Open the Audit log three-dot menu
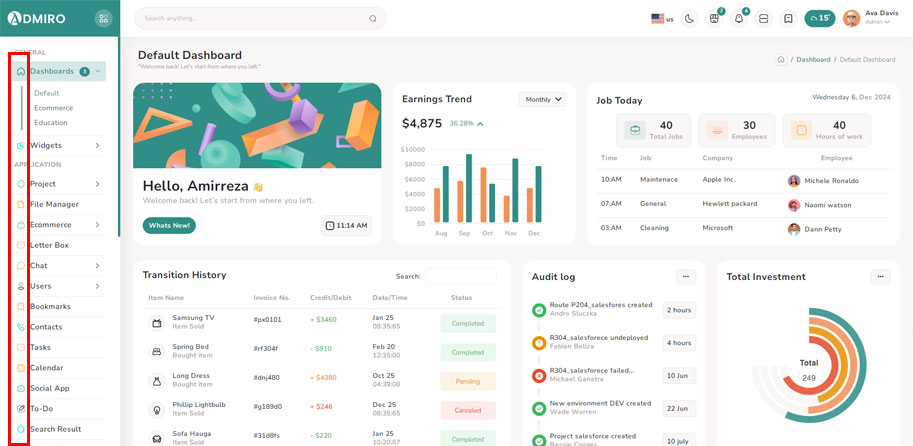This screenshot has height=446, width=913. 685,276
